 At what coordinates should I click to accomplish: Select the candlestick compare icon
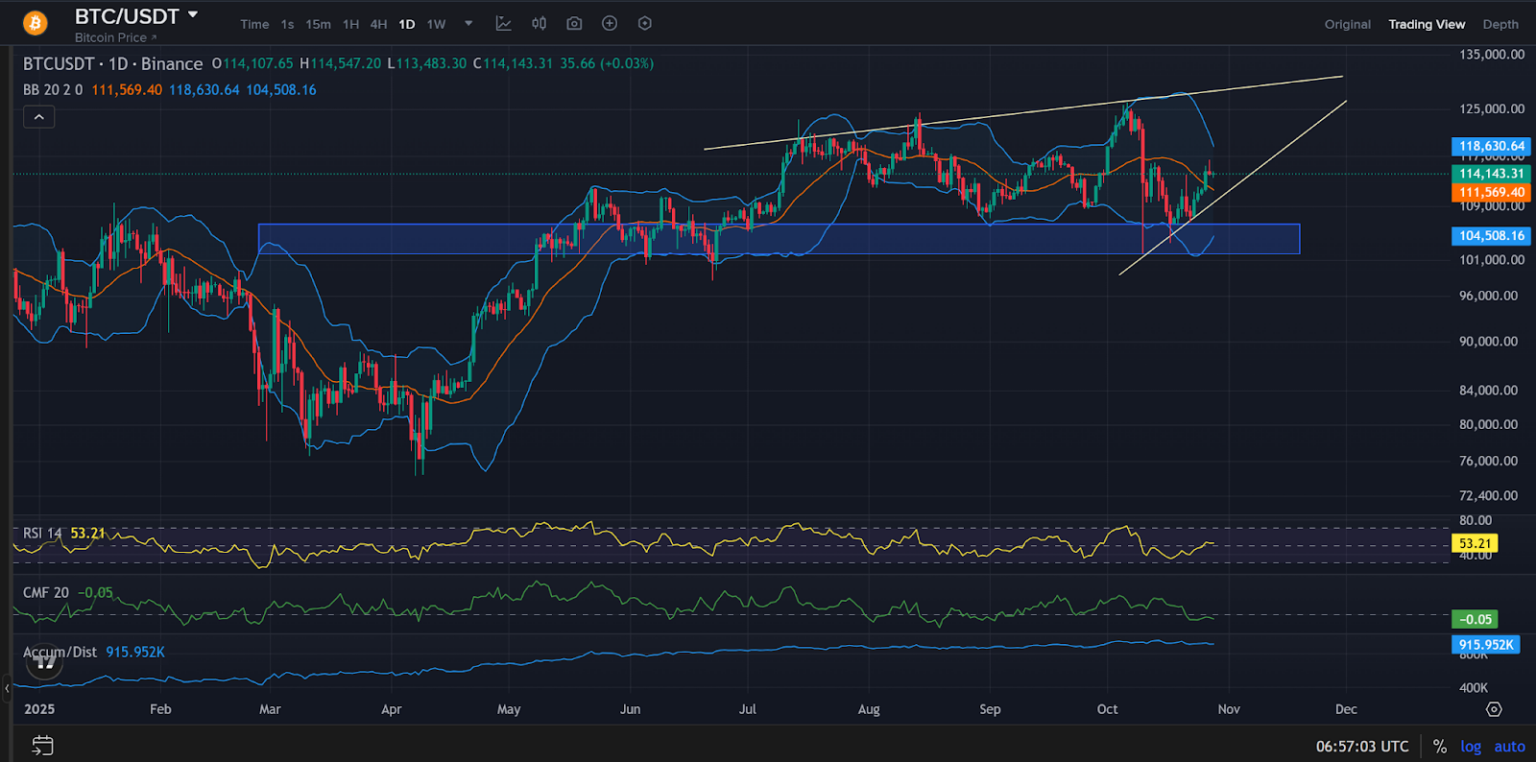(x=538, y=23)
